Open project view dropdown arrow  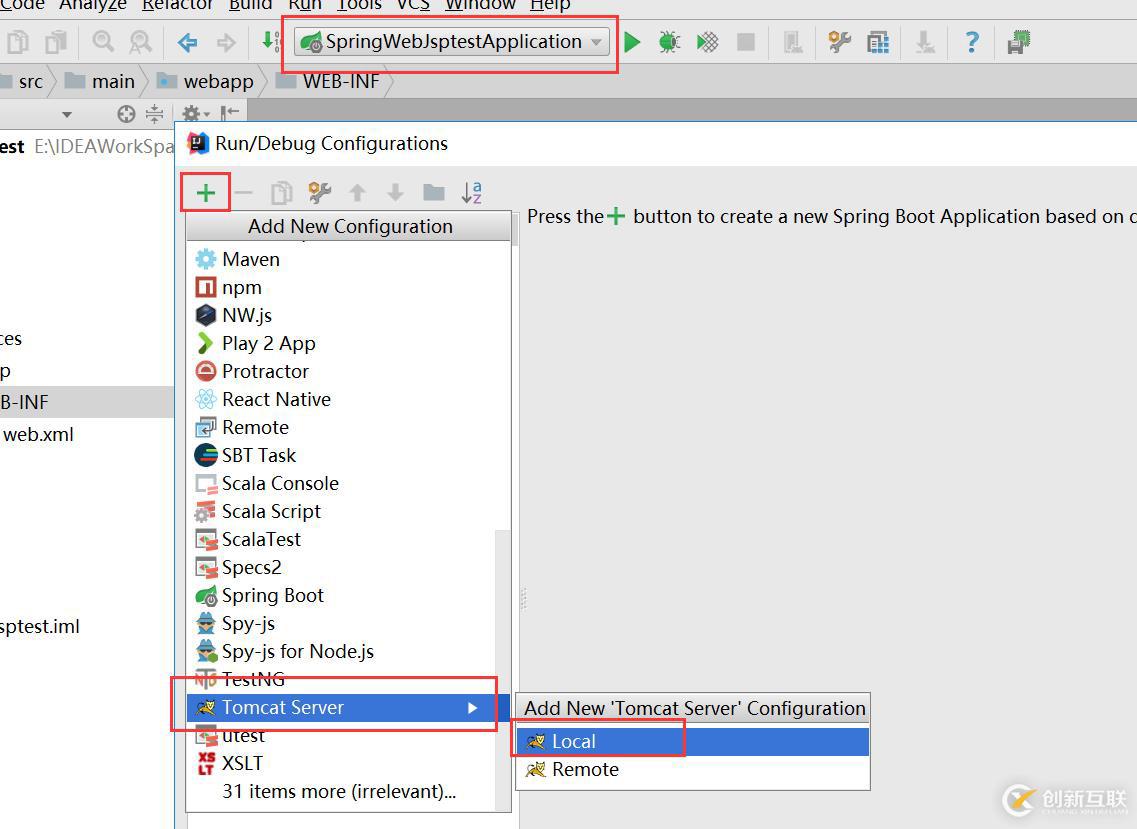(x=67, y=115)
